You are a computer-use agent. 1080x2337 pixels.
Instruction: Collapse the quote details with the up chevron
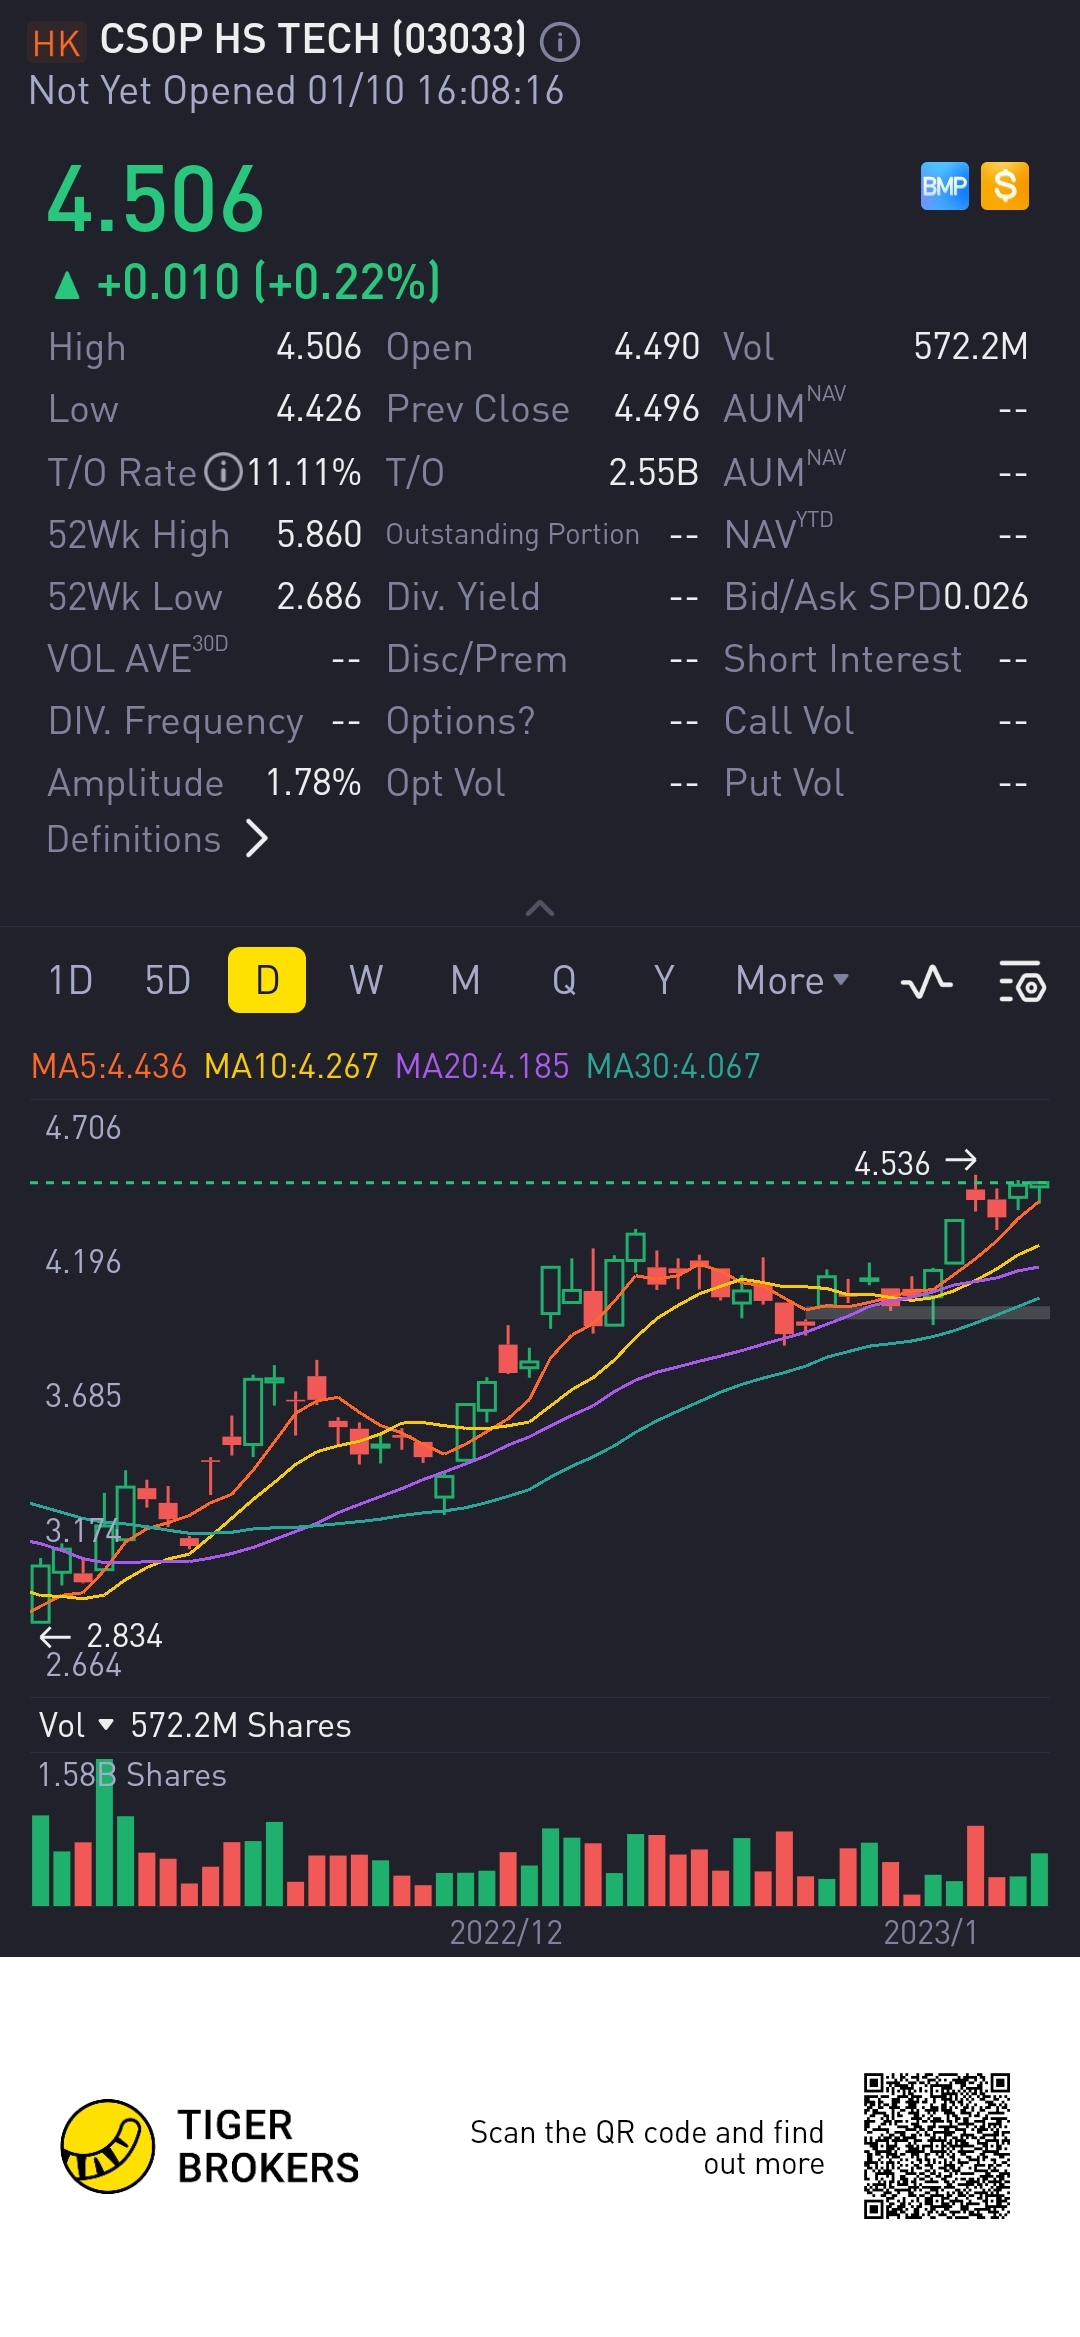[x=540, y=908]
